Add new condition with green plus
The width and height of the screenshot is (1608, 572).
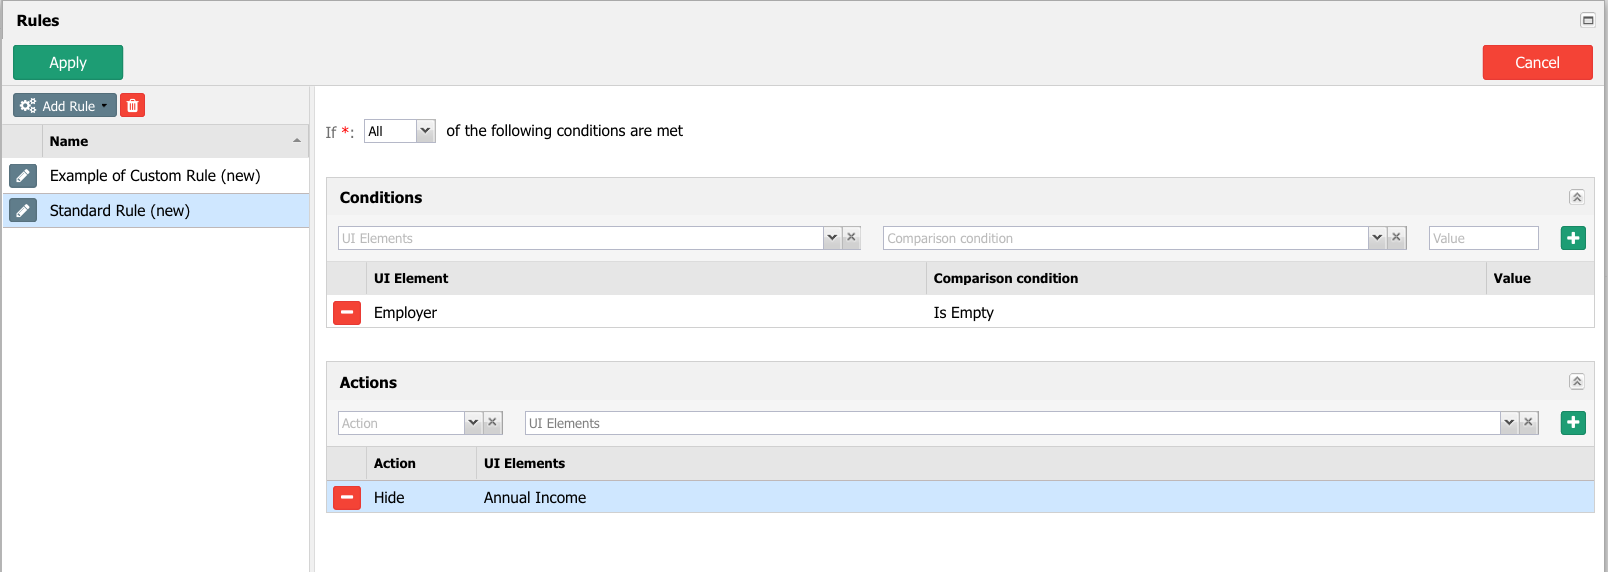[1573, 238]
